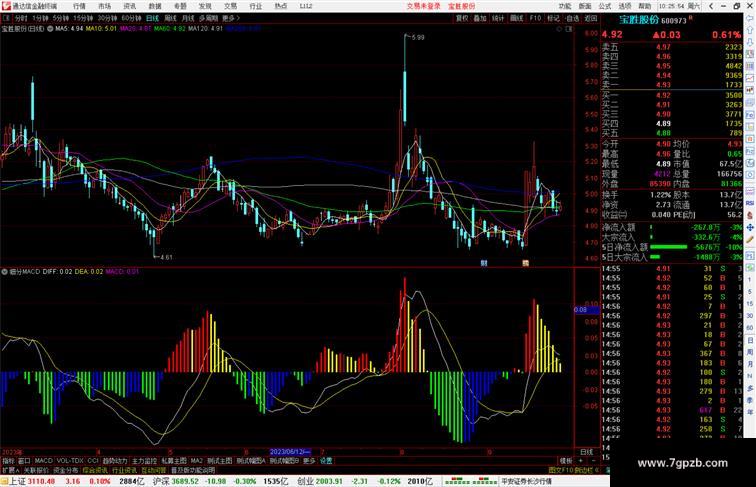Select the CCI indicator tab
Image resolution: width=756 pixels, height=487 pixels.
click(x=93, y=461)
